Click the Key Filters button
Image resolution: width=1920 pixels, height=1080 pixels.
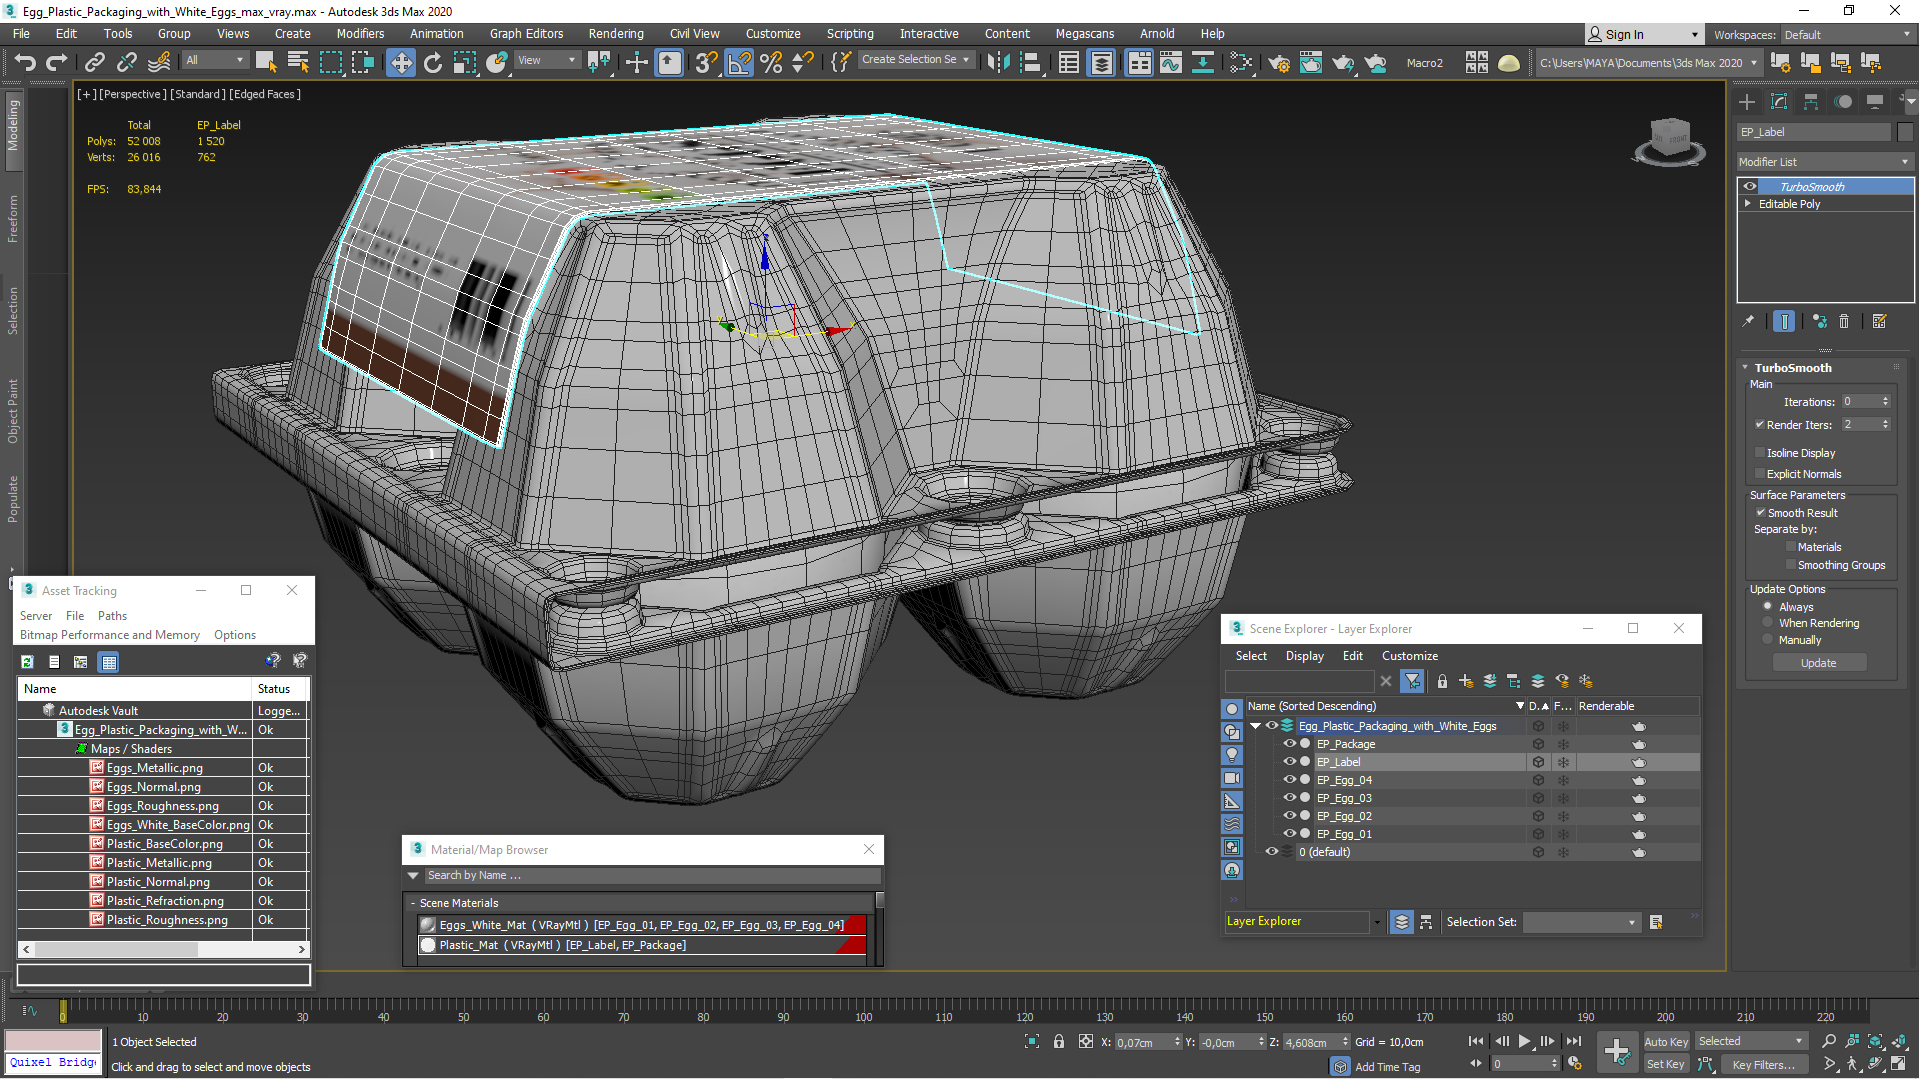pyautogui.click(x=1763, y=1065)
